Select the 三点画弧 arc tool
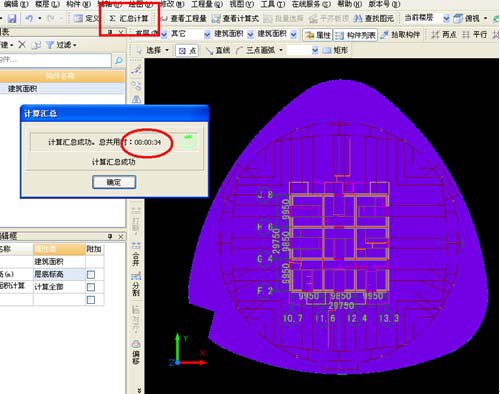500x394 pixels. coord(255,51)
